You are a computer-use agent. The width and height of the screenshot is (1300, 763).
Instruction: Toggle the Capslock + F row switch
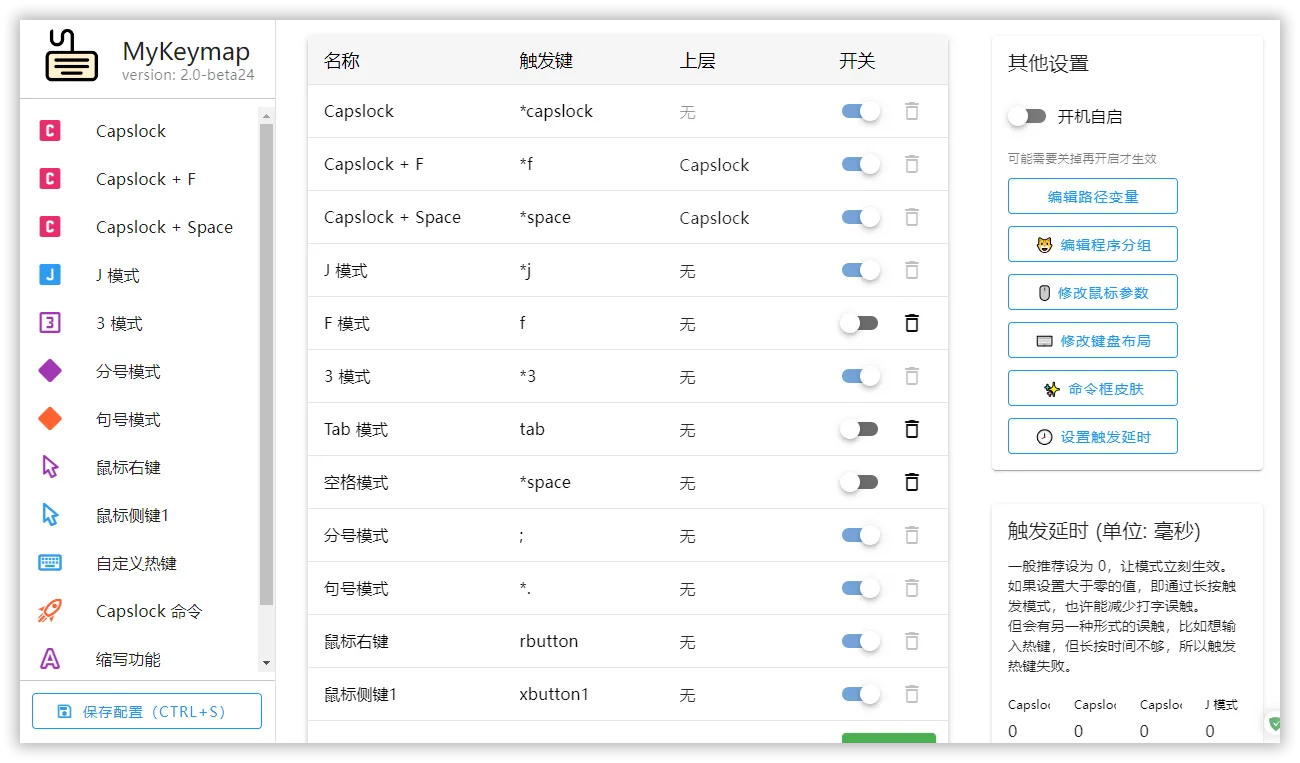860,164
